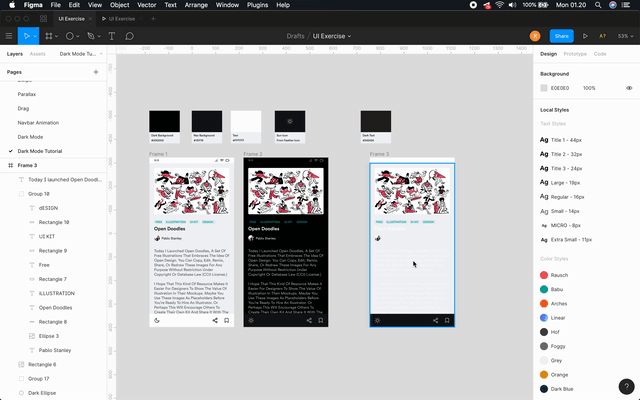Select the Babu color style
Viewport: 640px width, 400px height.
(551, 289)
